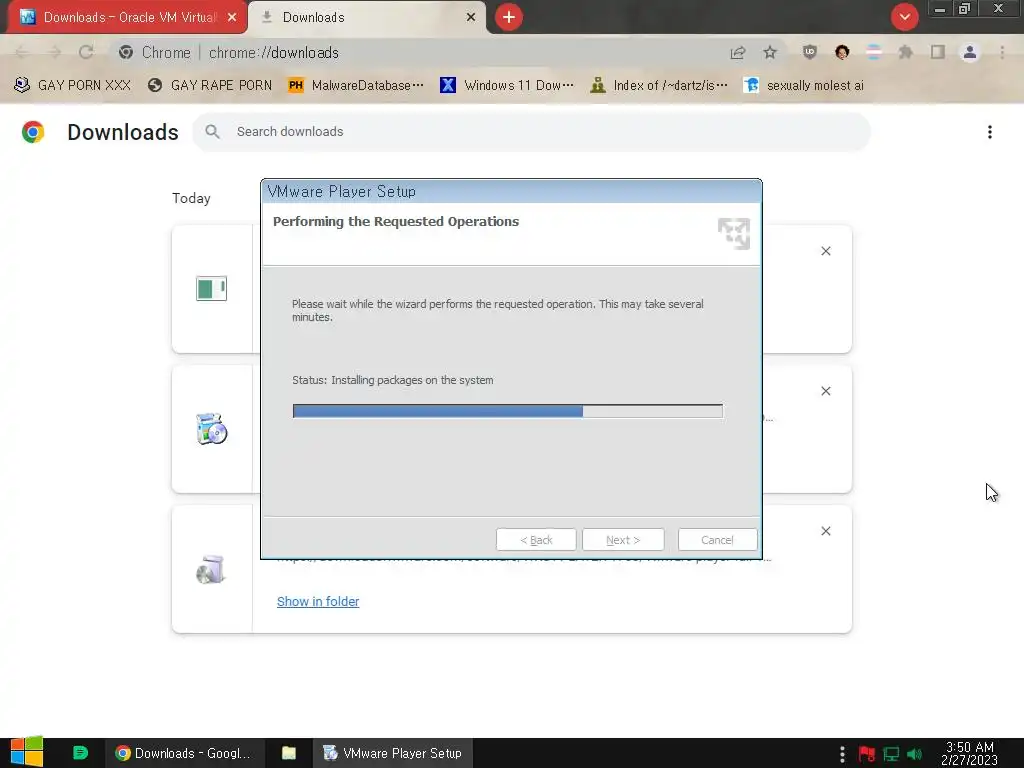Select VMware Player Setup taskbar button

392,753
